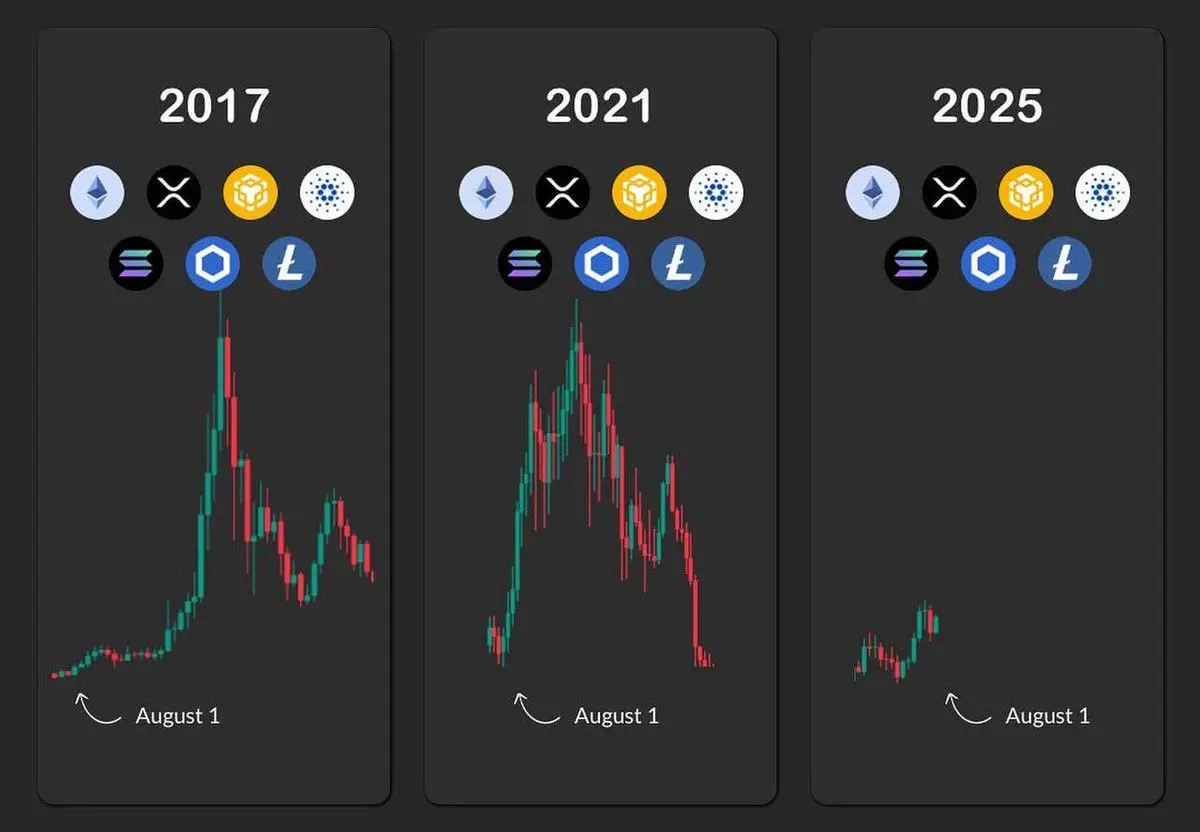Click the 2025 heading
This screenshot has width=1200, height=832.
coord(987,106)
